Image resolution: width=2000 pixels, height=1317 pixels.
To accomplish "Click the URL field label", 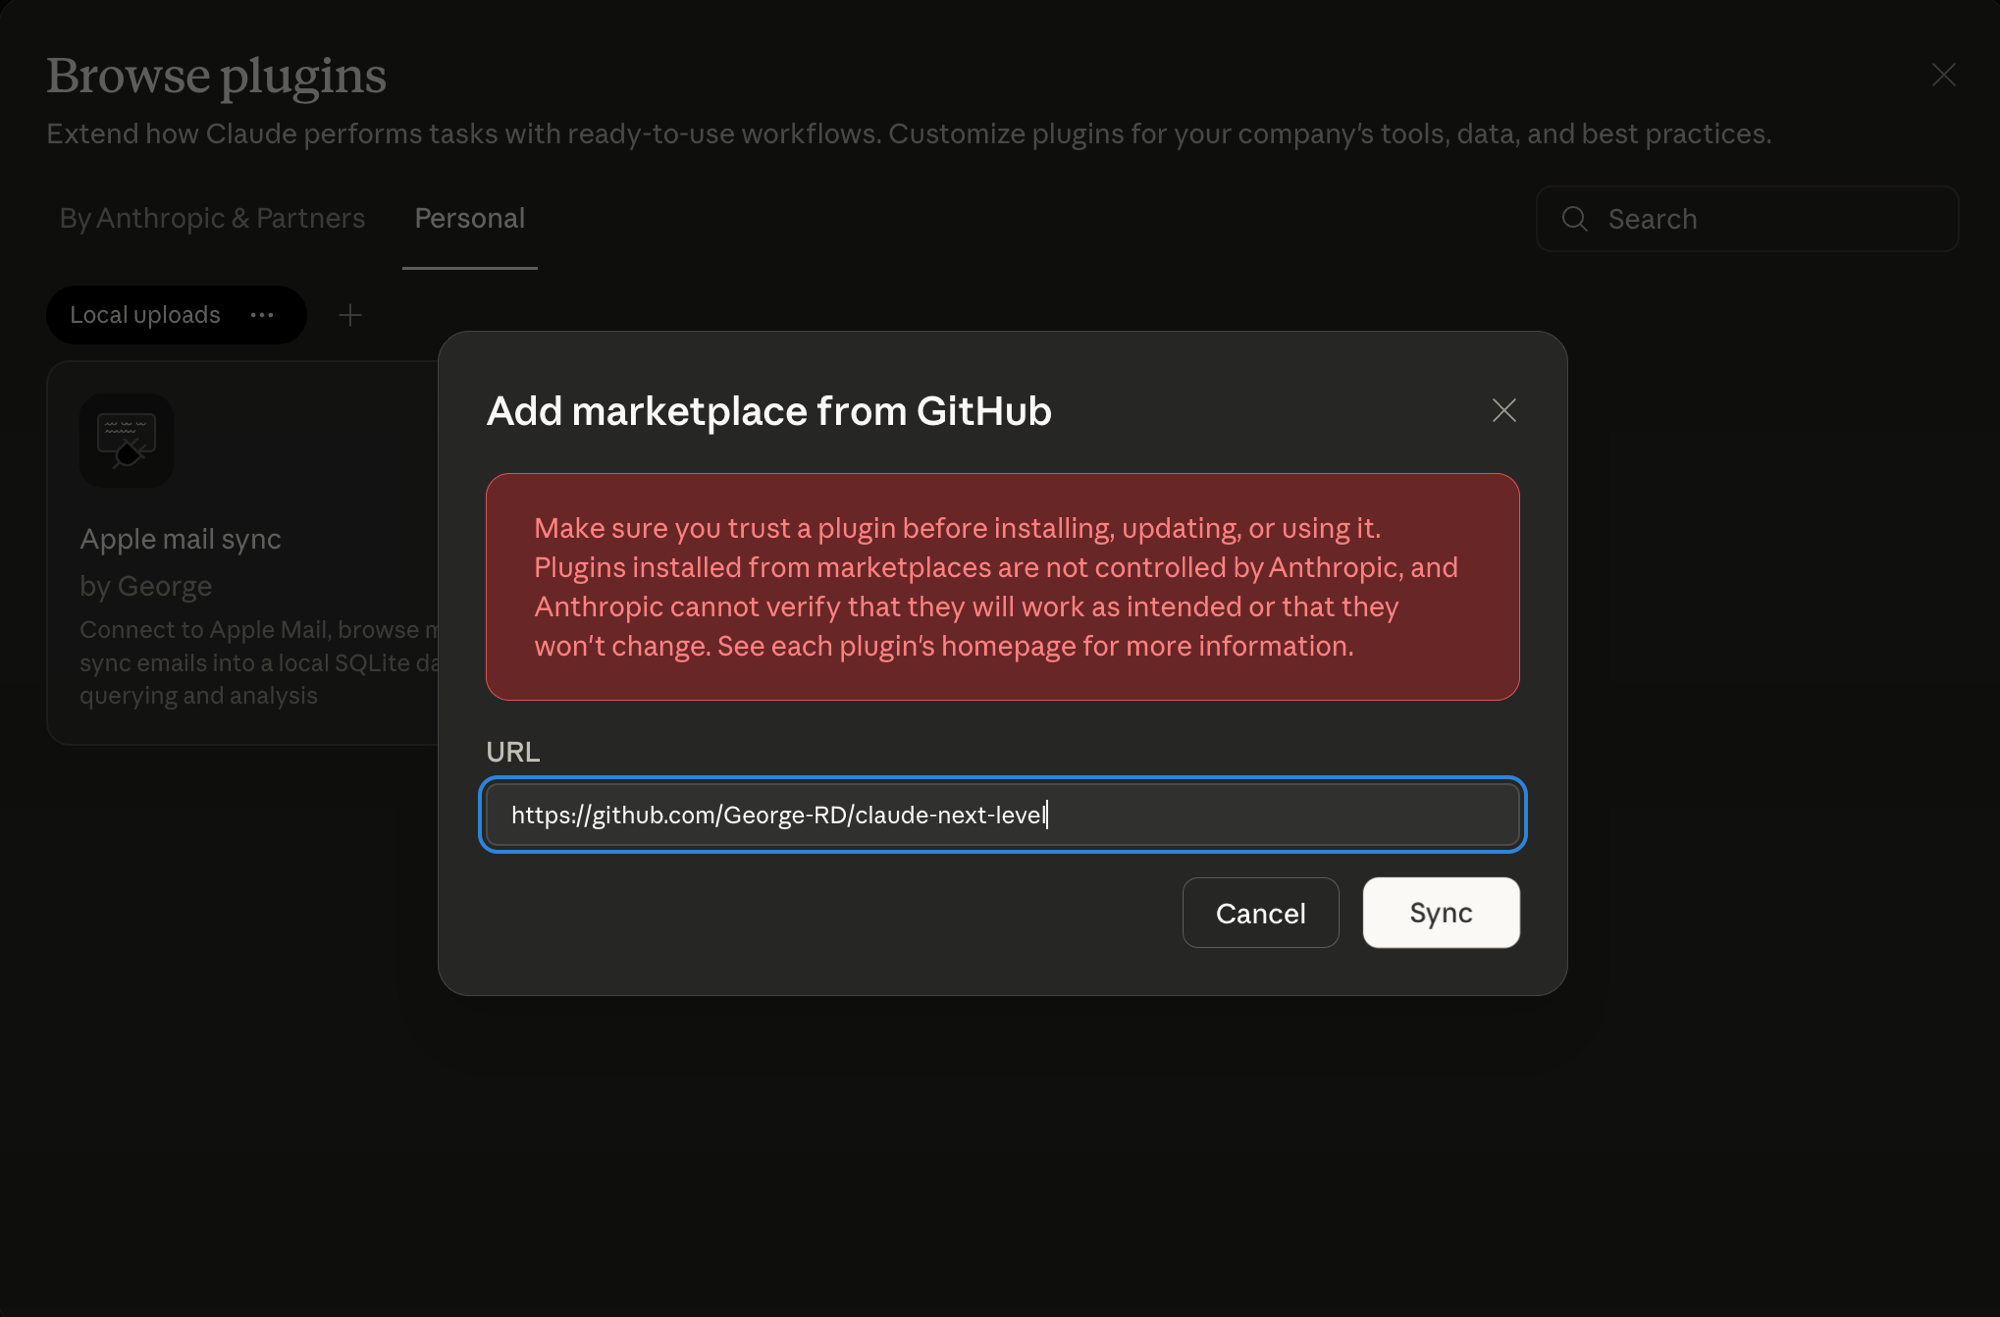I will 513,752.
